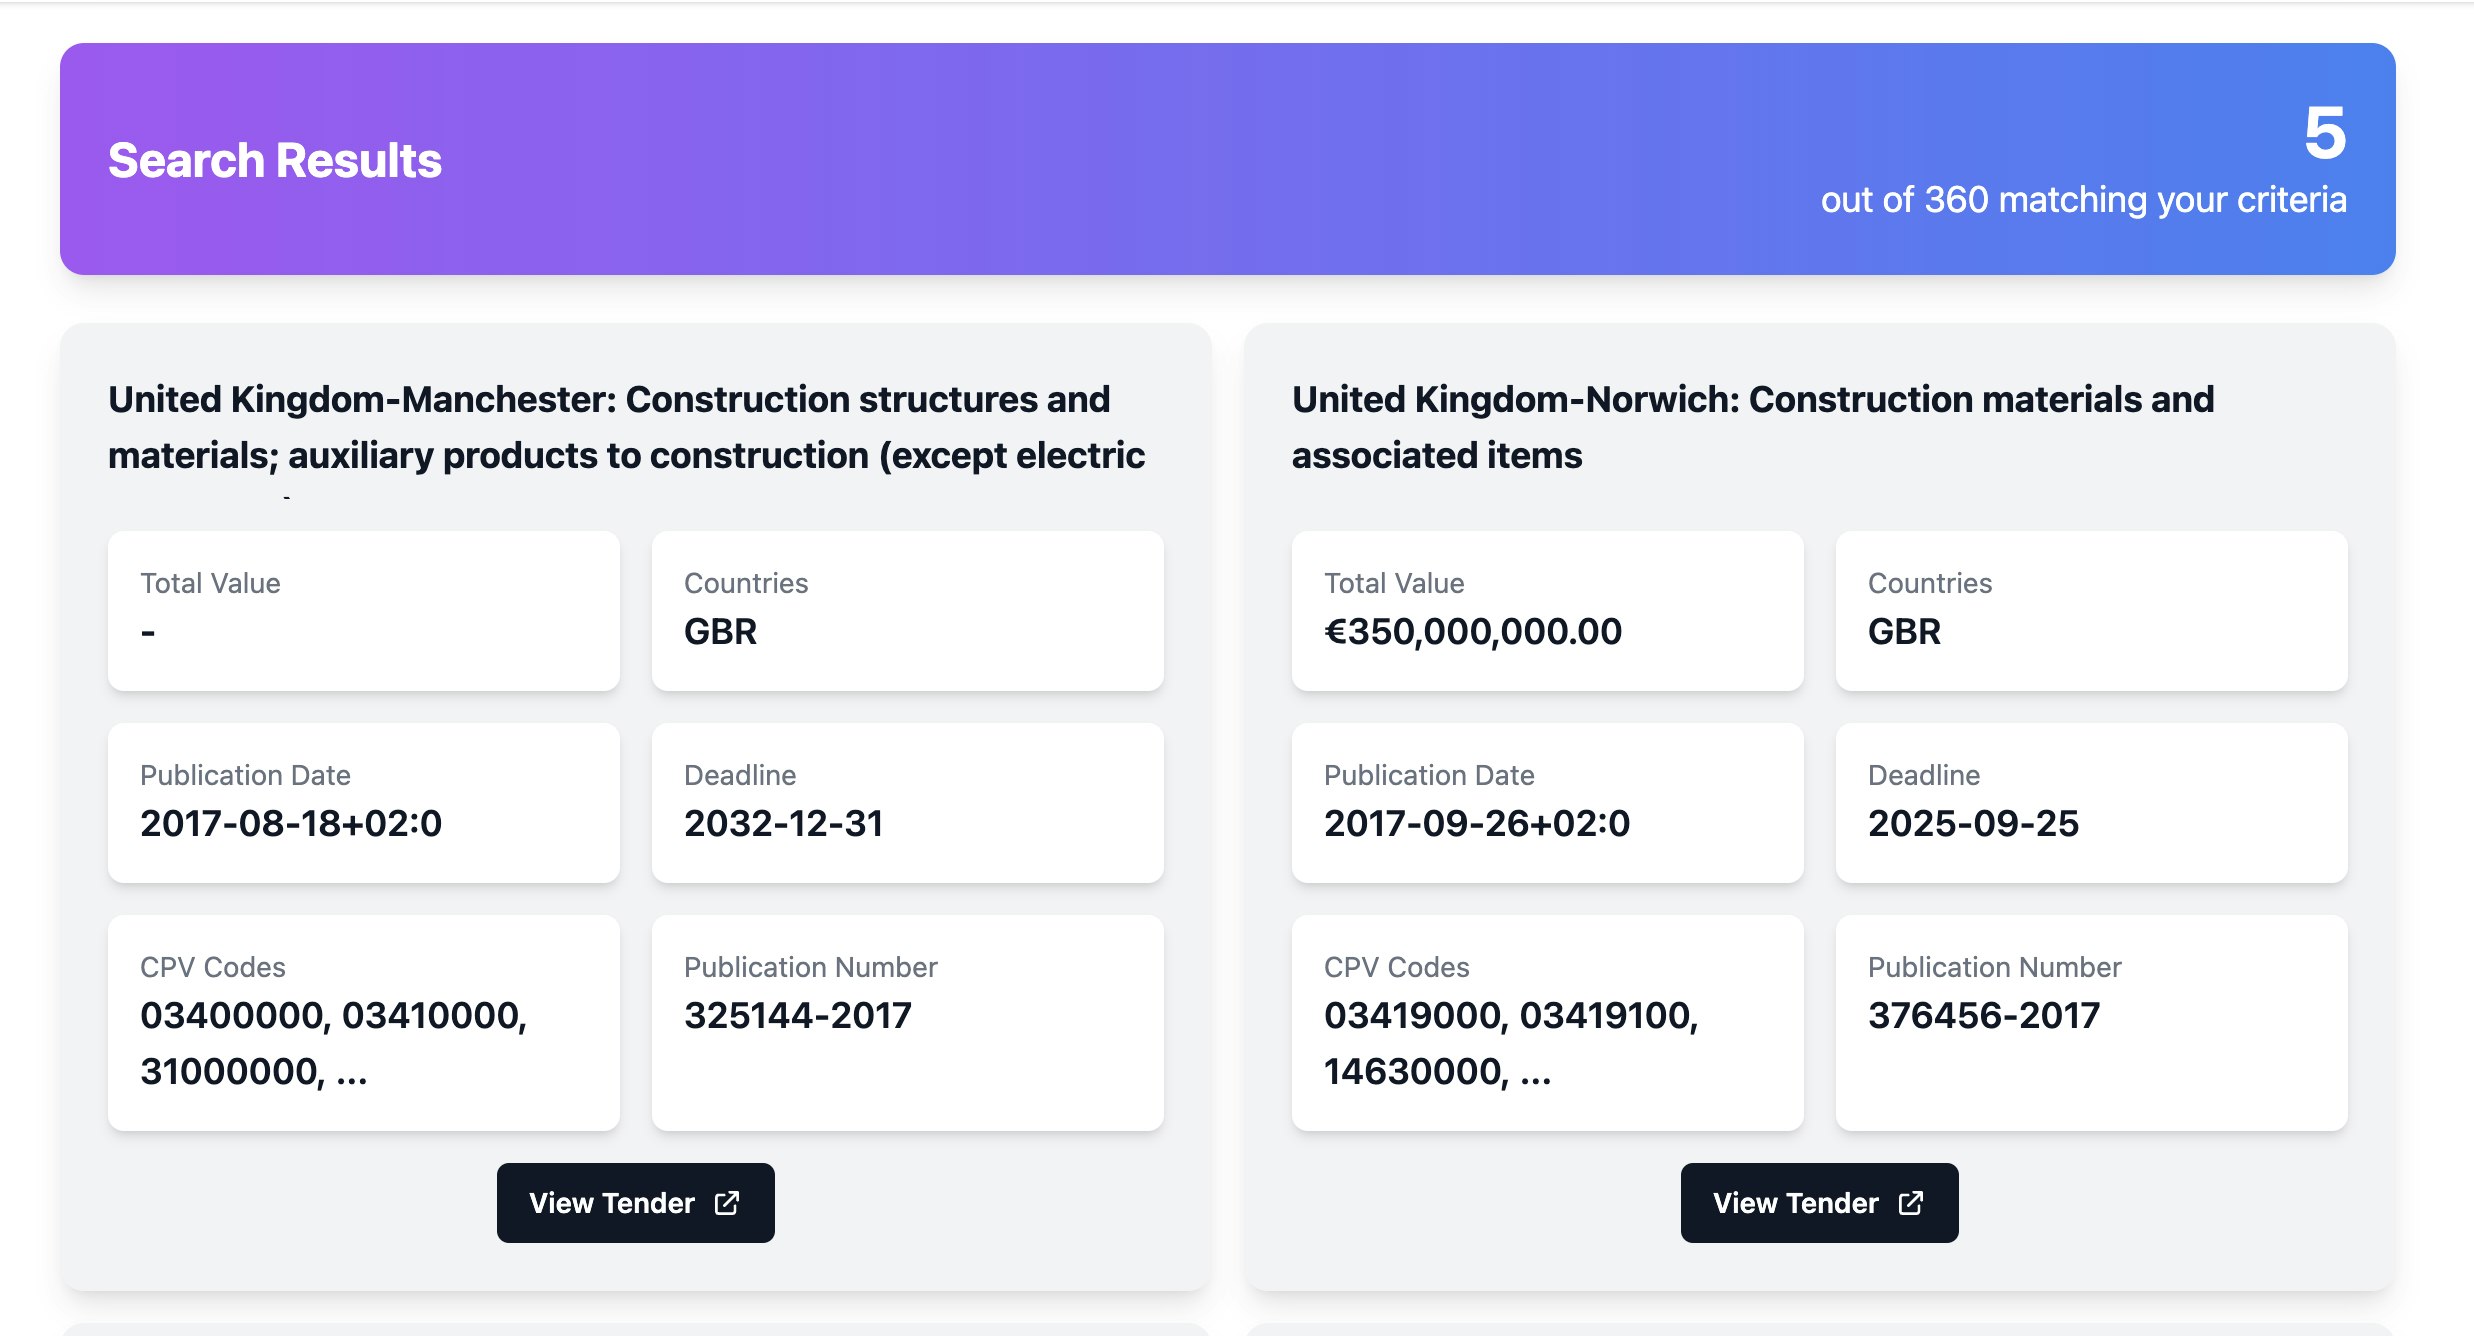Click the 2032-12-31 deadline card
Image resolution: width=2474 pixels, height=1336 pixels.
click(x=907, y=802)
